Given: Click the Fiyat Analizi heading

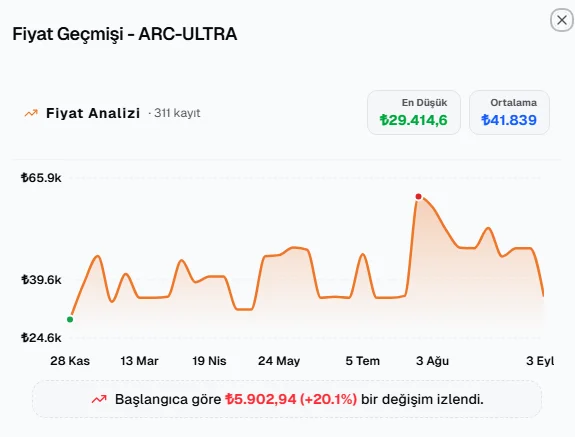Looking at the screenshot, I should click(93, 113).
